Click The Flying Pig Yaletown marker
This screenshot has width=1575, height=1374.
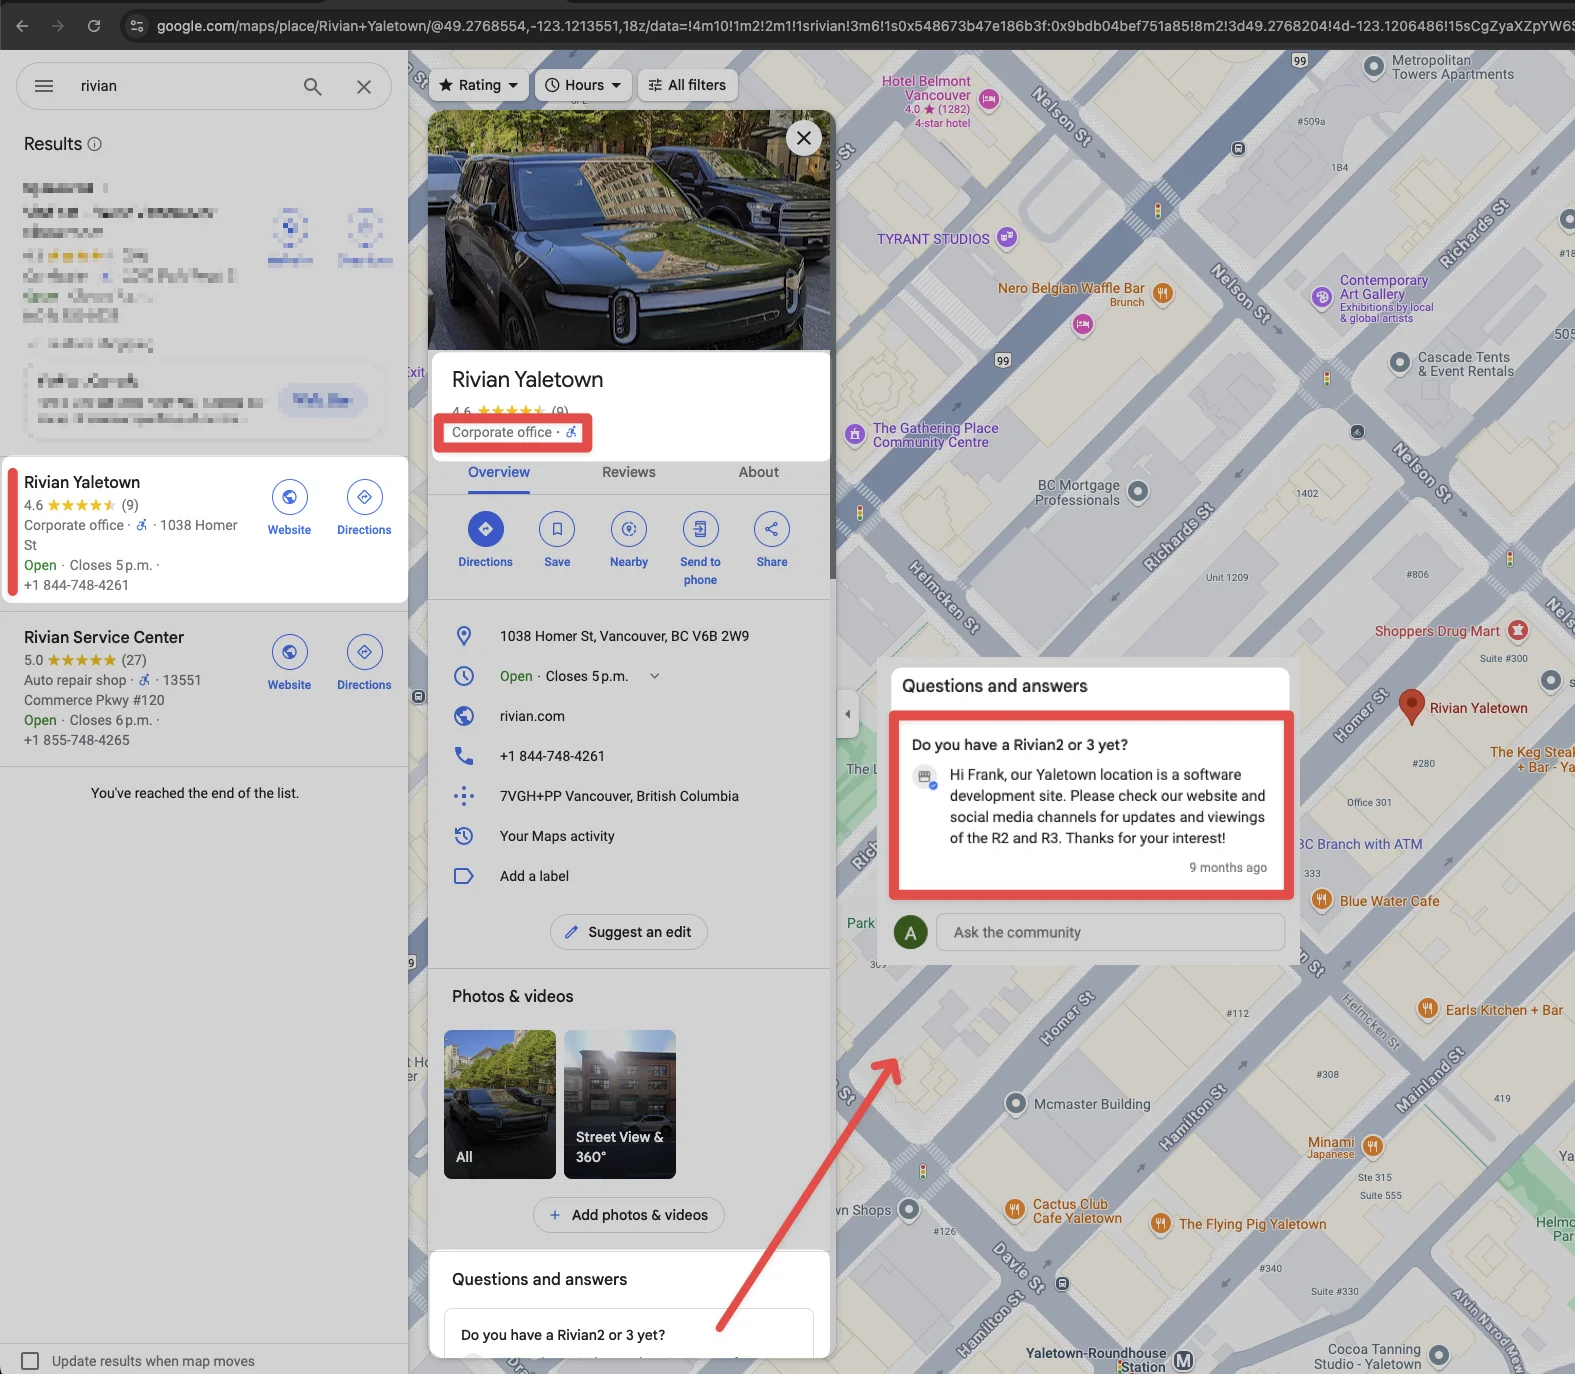(x=1161, y=1223)
